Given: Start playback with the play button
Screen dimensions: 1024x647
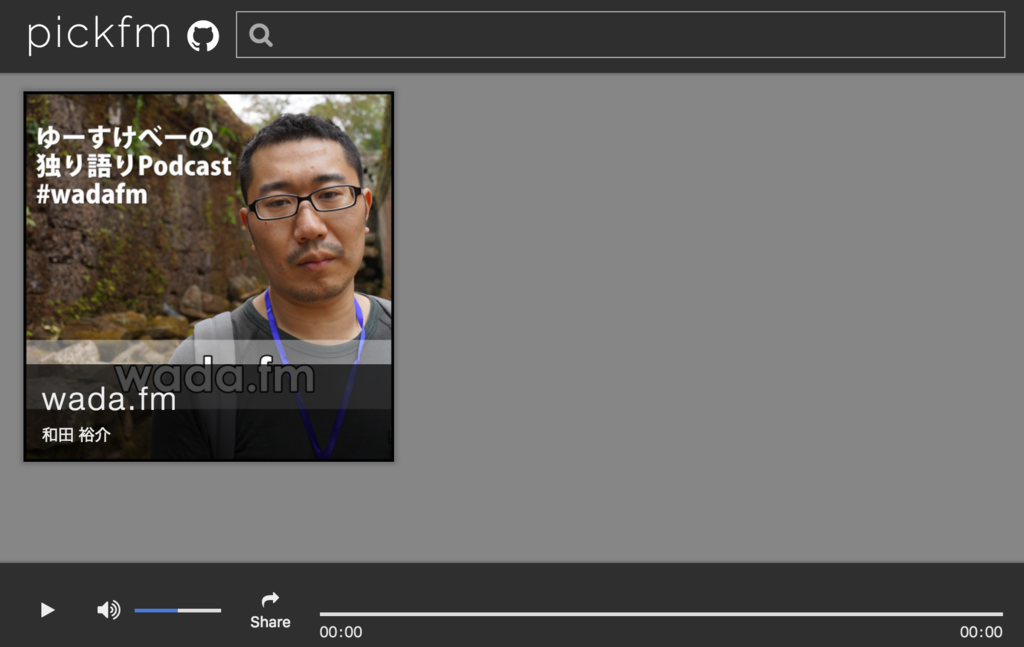Looking at the screenshot, I should 47,610.
